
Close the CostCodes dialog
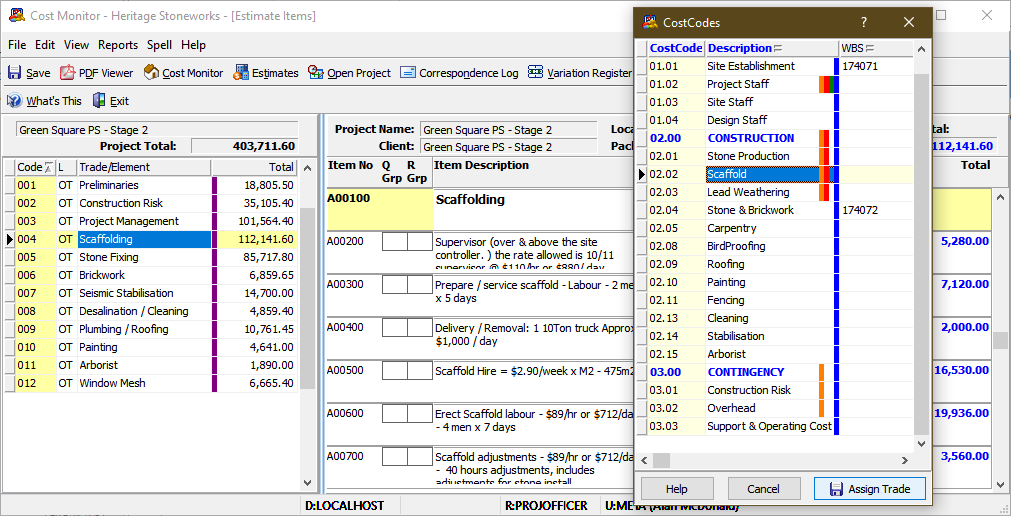909,23
